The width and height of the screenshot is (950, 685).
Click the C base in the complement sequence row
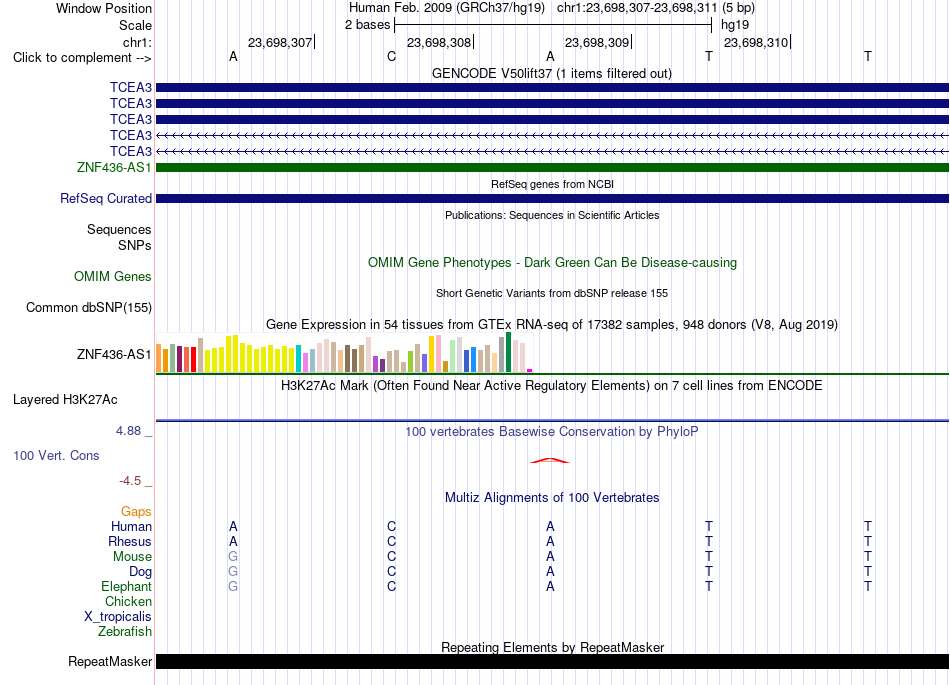coord(391,57)
